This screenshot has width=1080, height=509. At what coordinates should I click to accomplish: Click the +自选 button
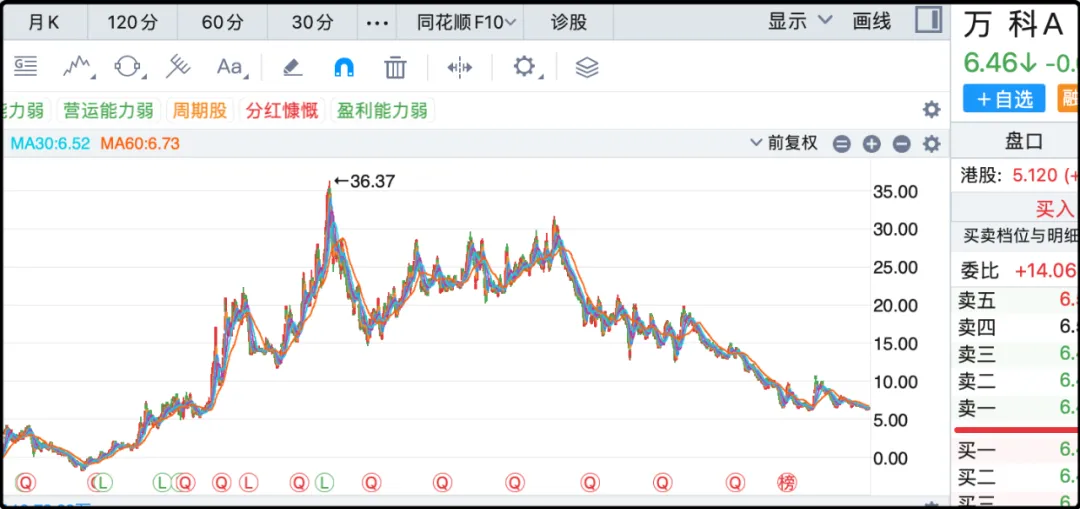(1003, 98)
